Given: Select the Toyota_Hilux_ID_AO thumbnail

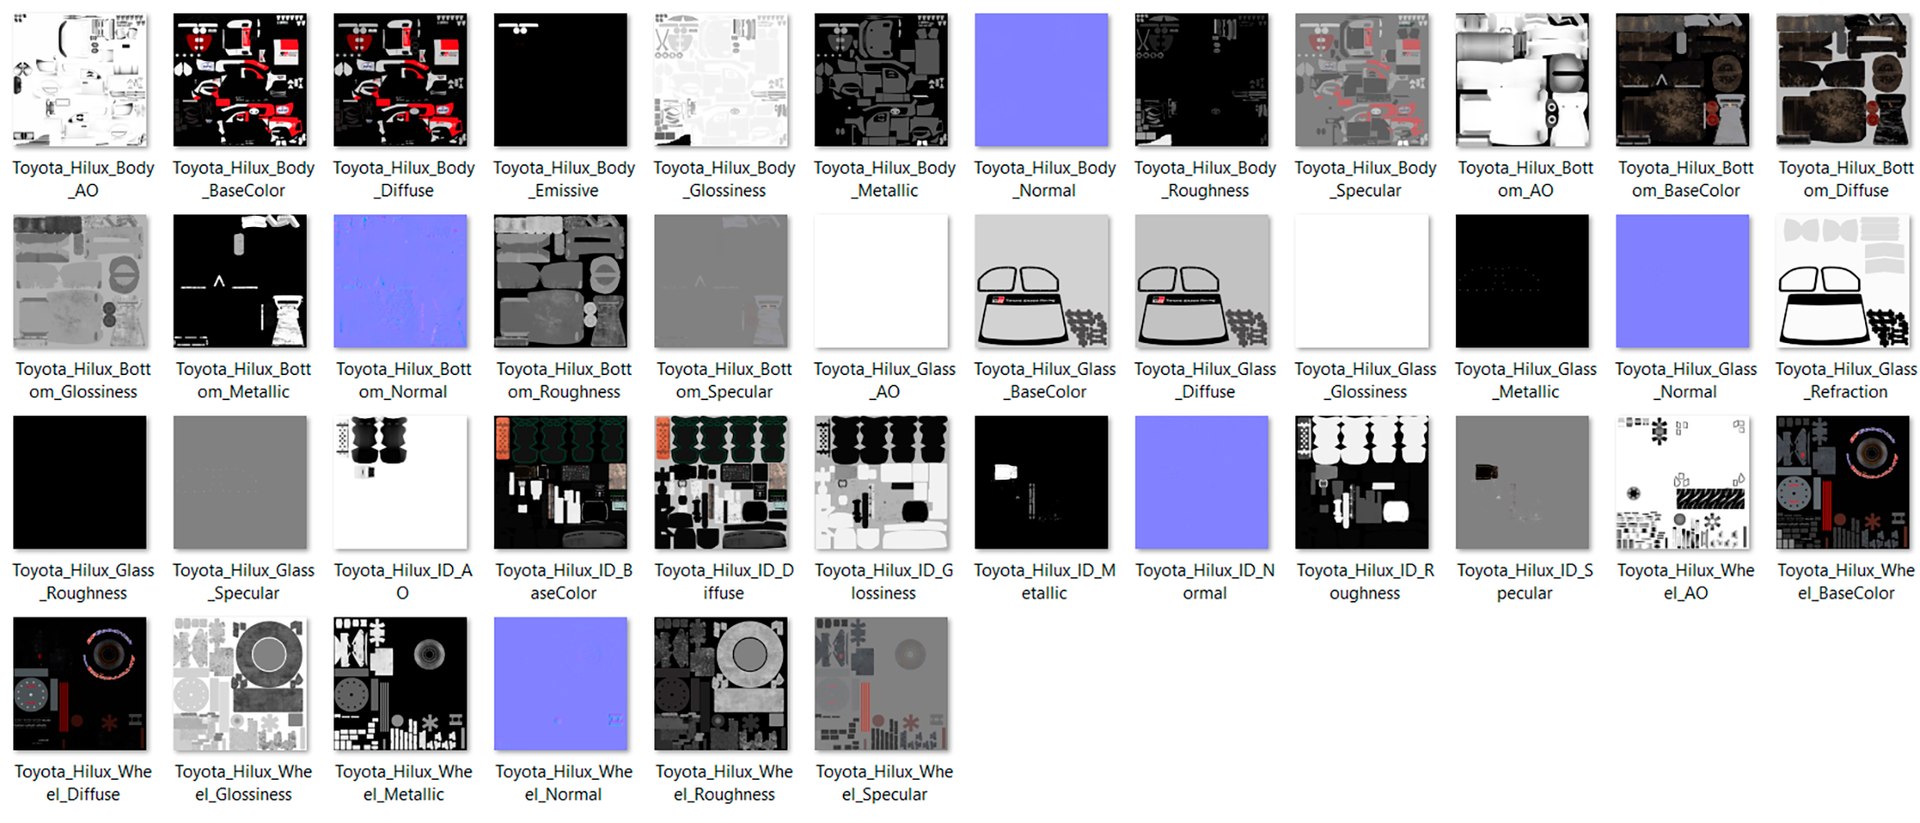Looking at the screenshot, I should pos(400,483).
